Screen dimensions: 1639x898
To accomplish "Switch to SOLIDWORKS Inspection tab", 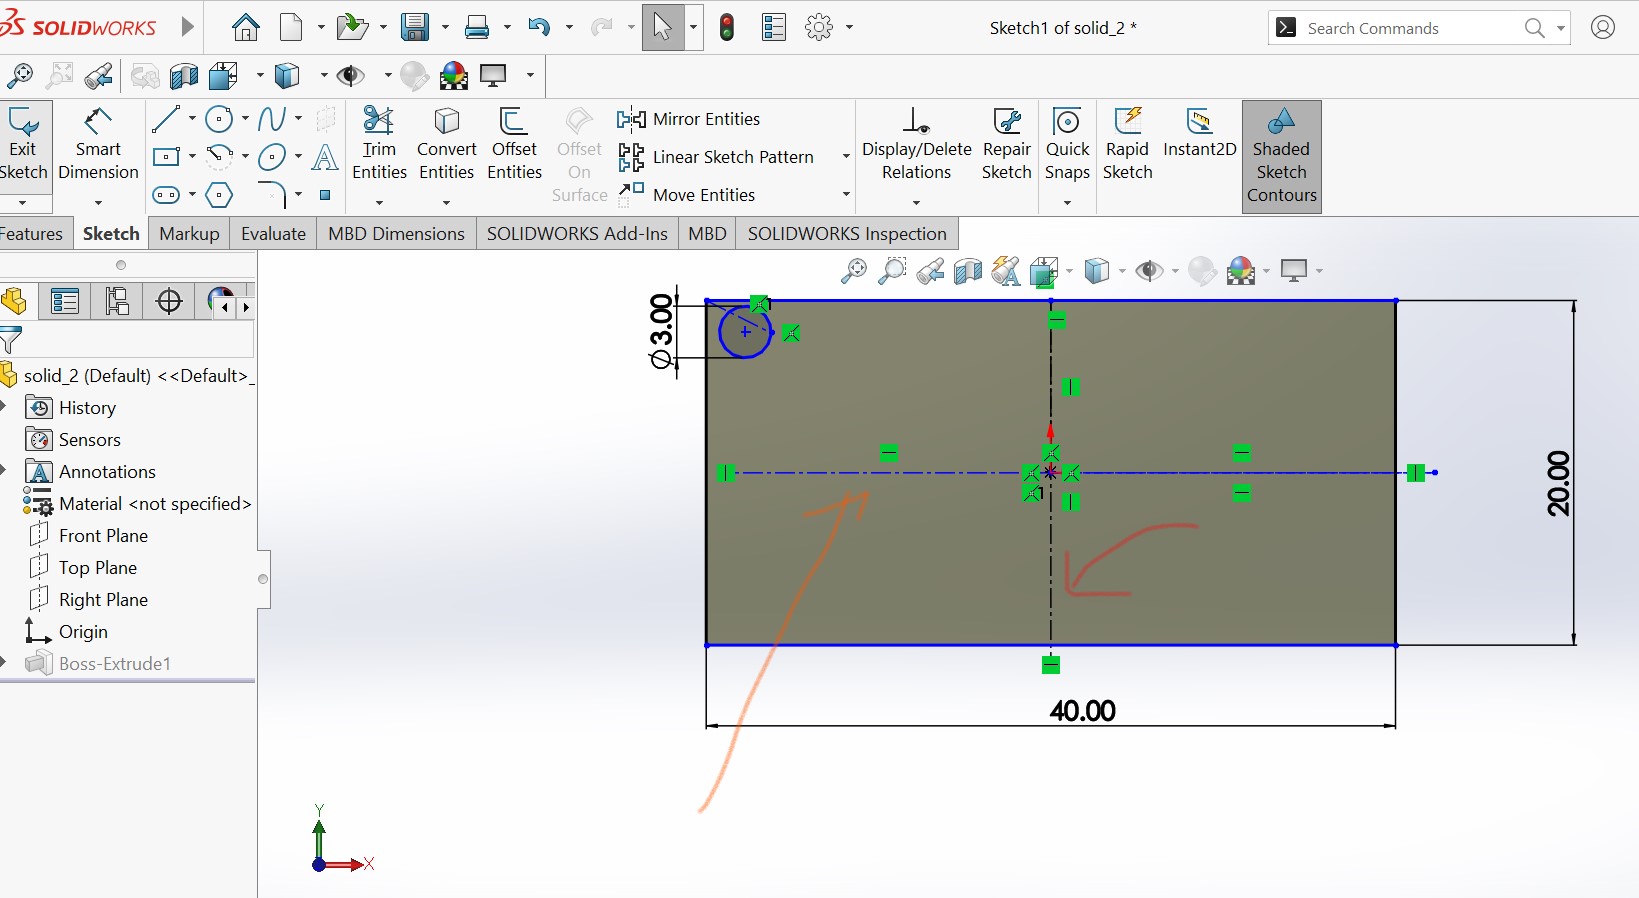I will coord(847,234).
